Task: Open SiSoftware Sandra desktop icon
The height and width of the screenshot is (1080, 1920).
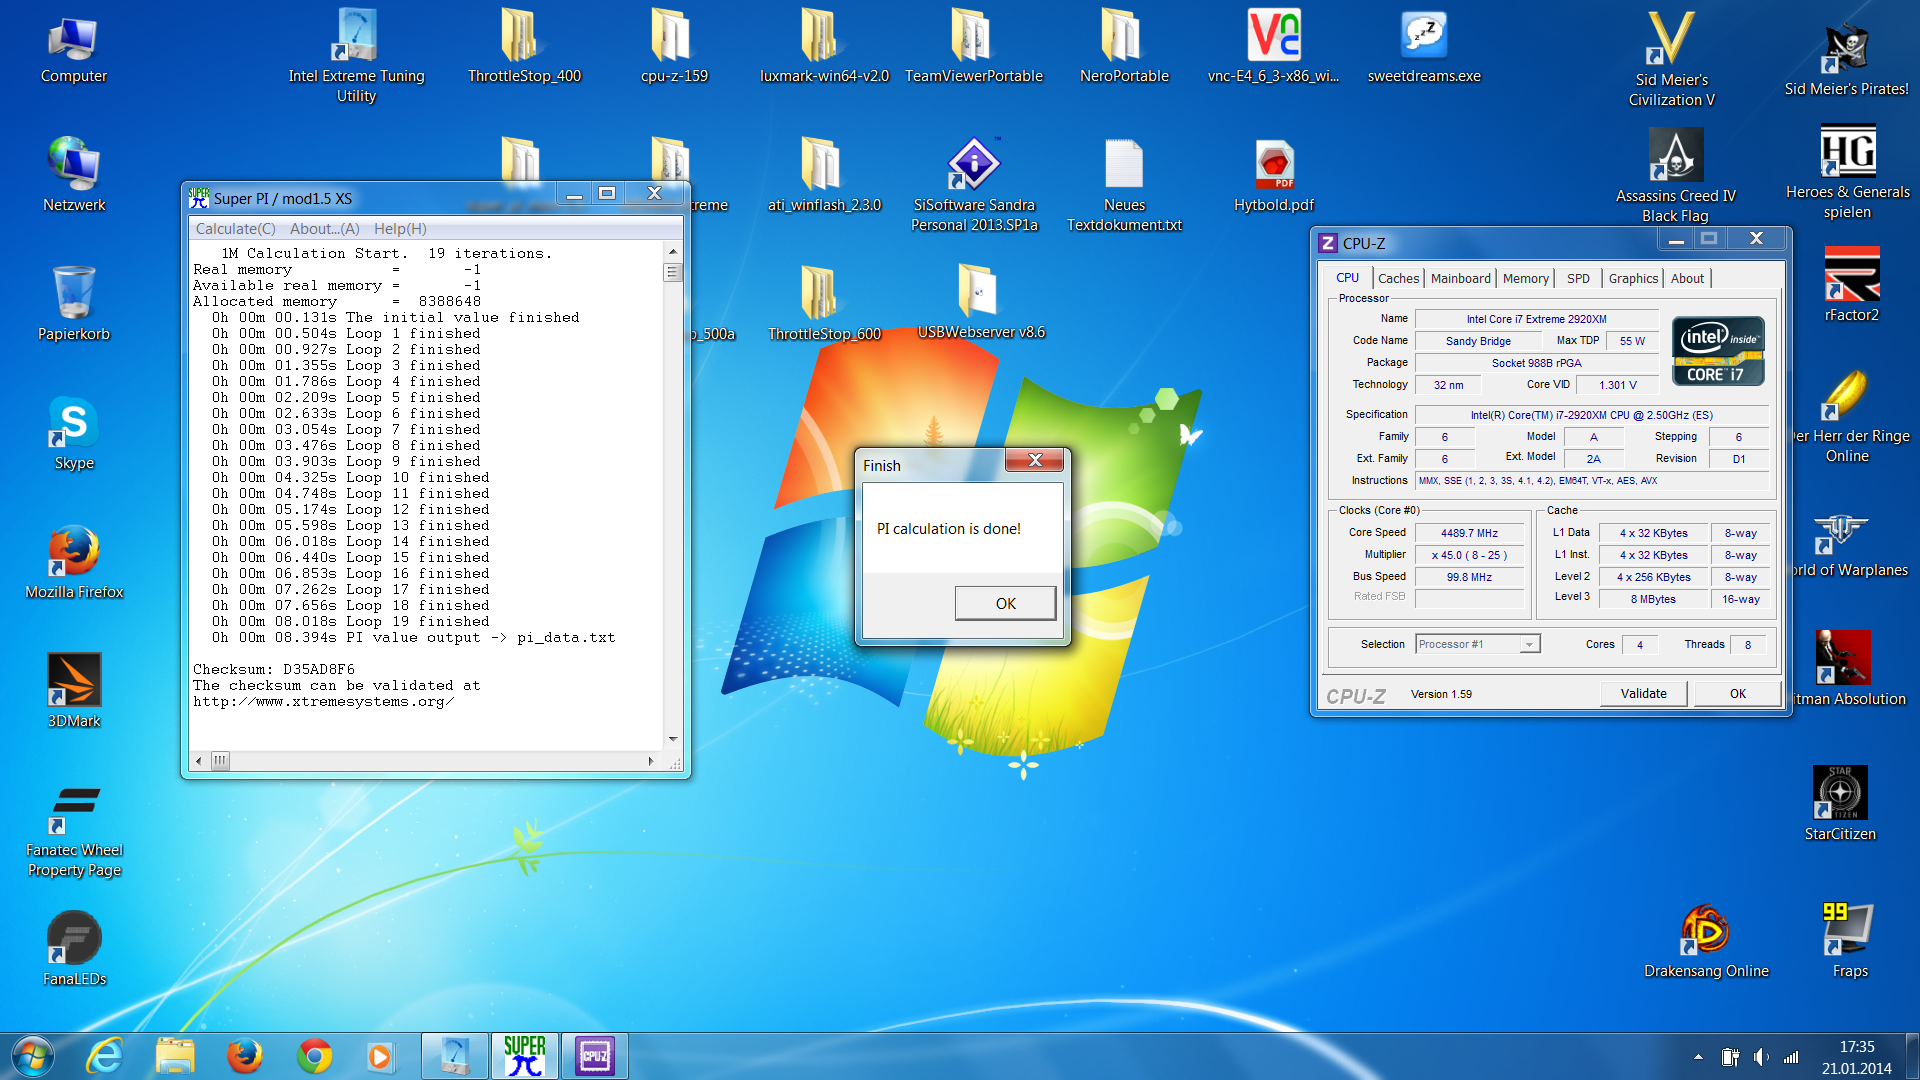Action: tap(974, 163)
